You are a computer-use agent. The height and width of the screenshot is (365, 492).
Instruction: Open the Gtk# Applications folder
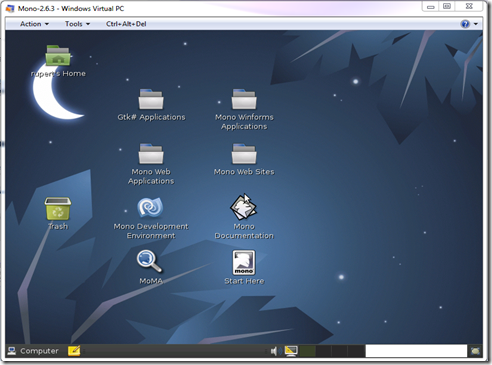point(151,99)
